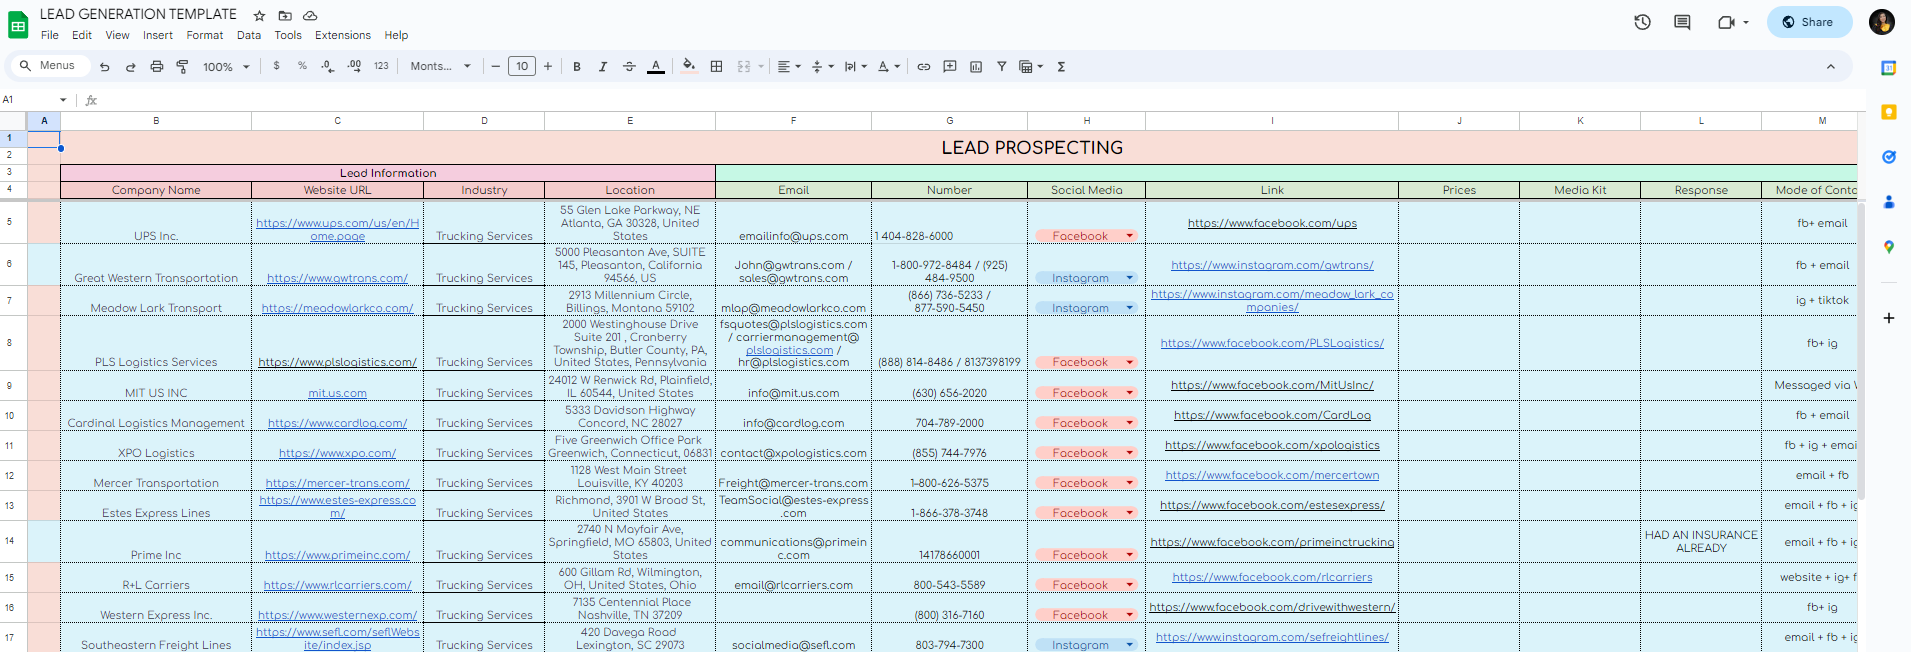Screen dimensions: 1911x652
Task: Open UPS Inc. social media dropdown
Action: 1130,236
